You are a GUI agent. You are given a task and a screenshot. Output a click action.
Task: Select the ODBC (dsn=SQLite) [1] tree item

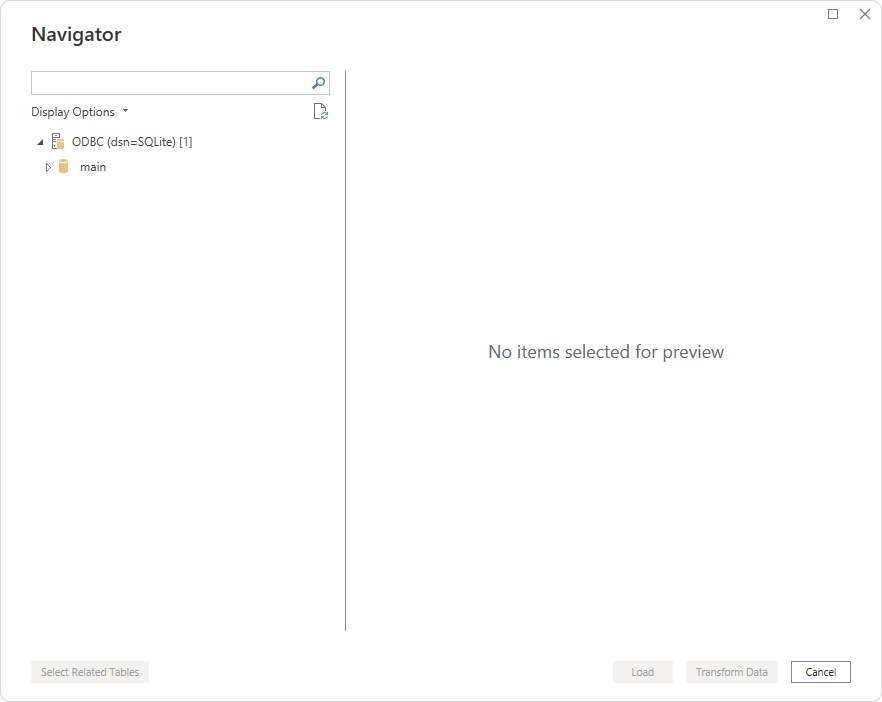(x=132, y=142)
